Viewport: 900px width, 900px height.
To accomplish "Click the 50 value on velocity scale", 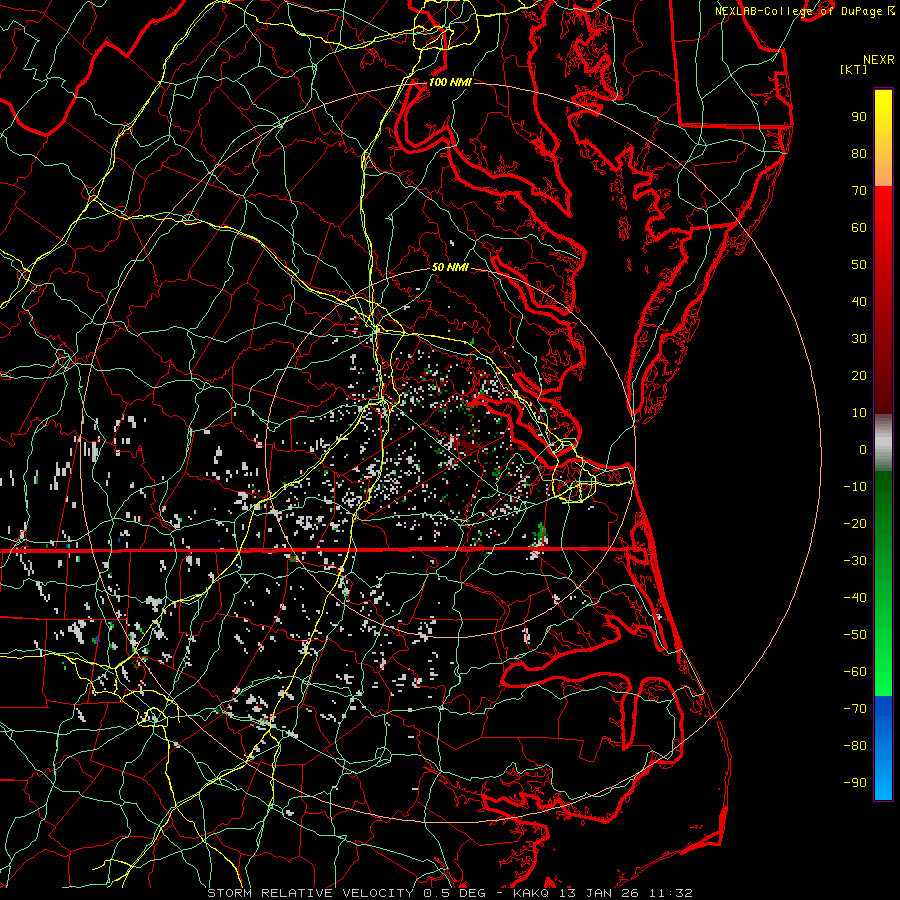I will (x=859, y=265).
